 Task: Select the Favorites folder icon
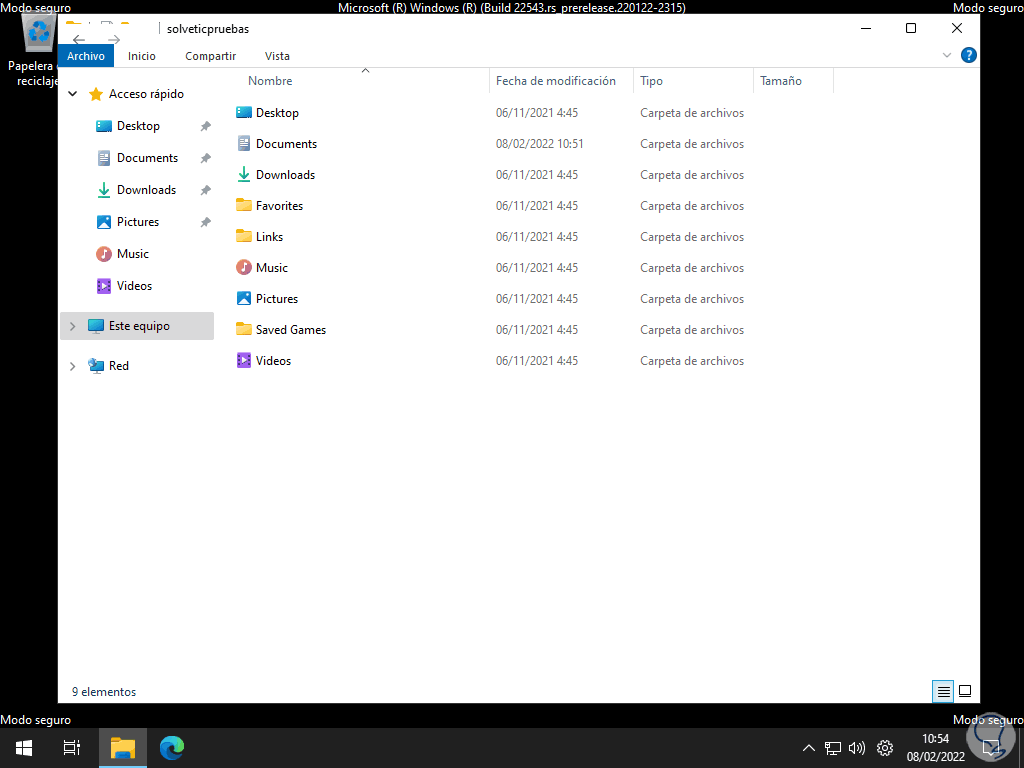pos(244,205)
